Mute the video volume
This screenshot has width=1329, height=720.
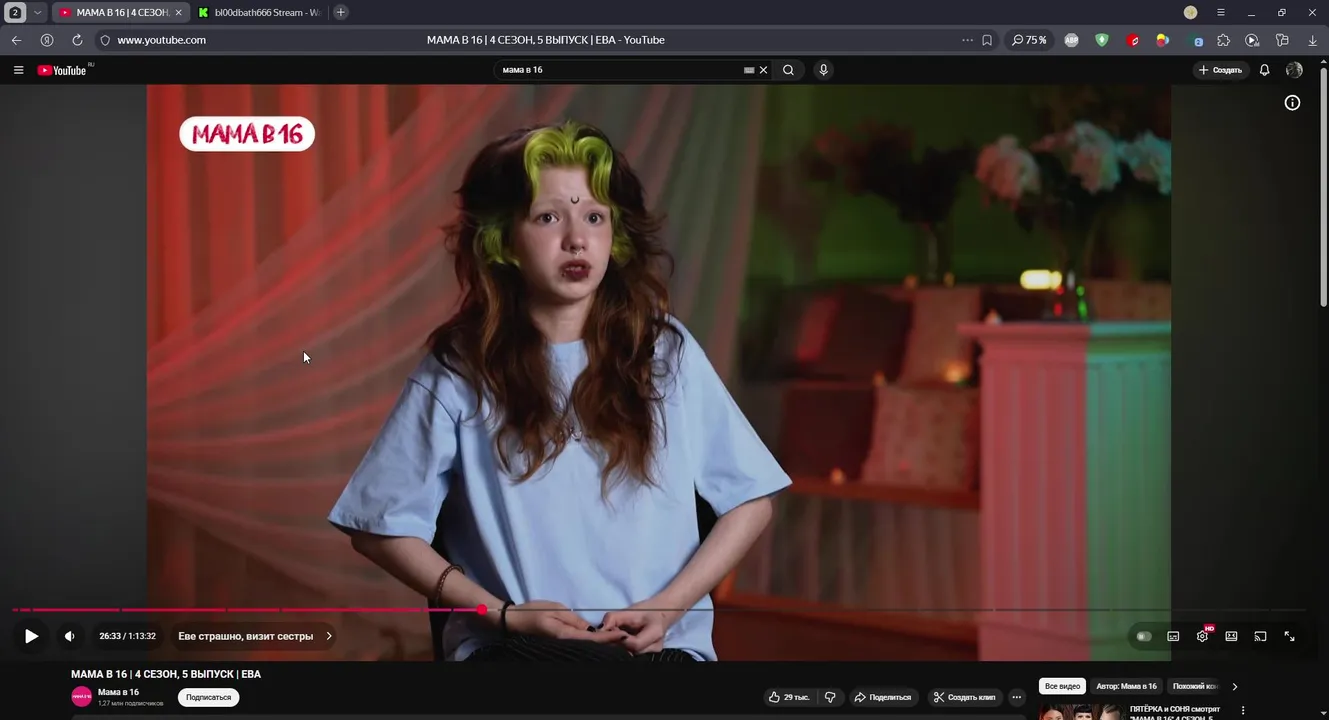coord(69,636)
